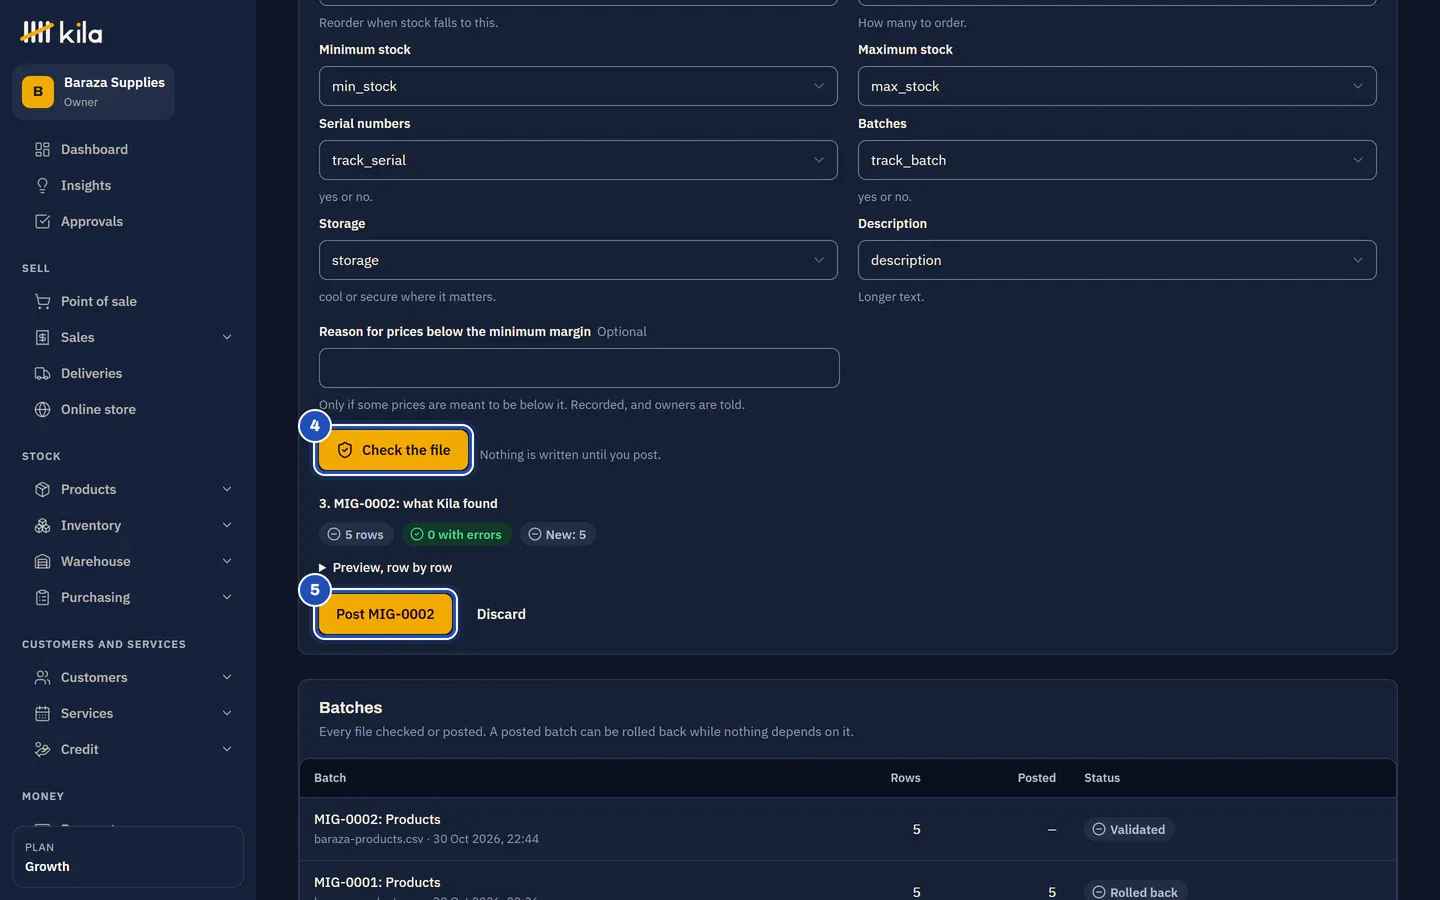Screen dimensions: 1440x900
Task: Expand the Warehouse submenu chevron
Action: click(227, 561)
